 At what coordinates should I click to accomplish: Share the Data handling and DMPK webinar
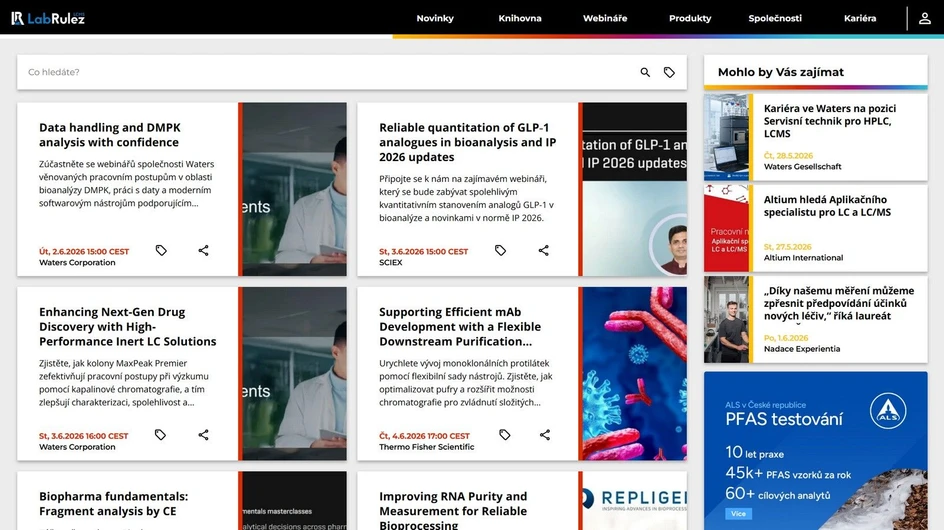(203, 250)
